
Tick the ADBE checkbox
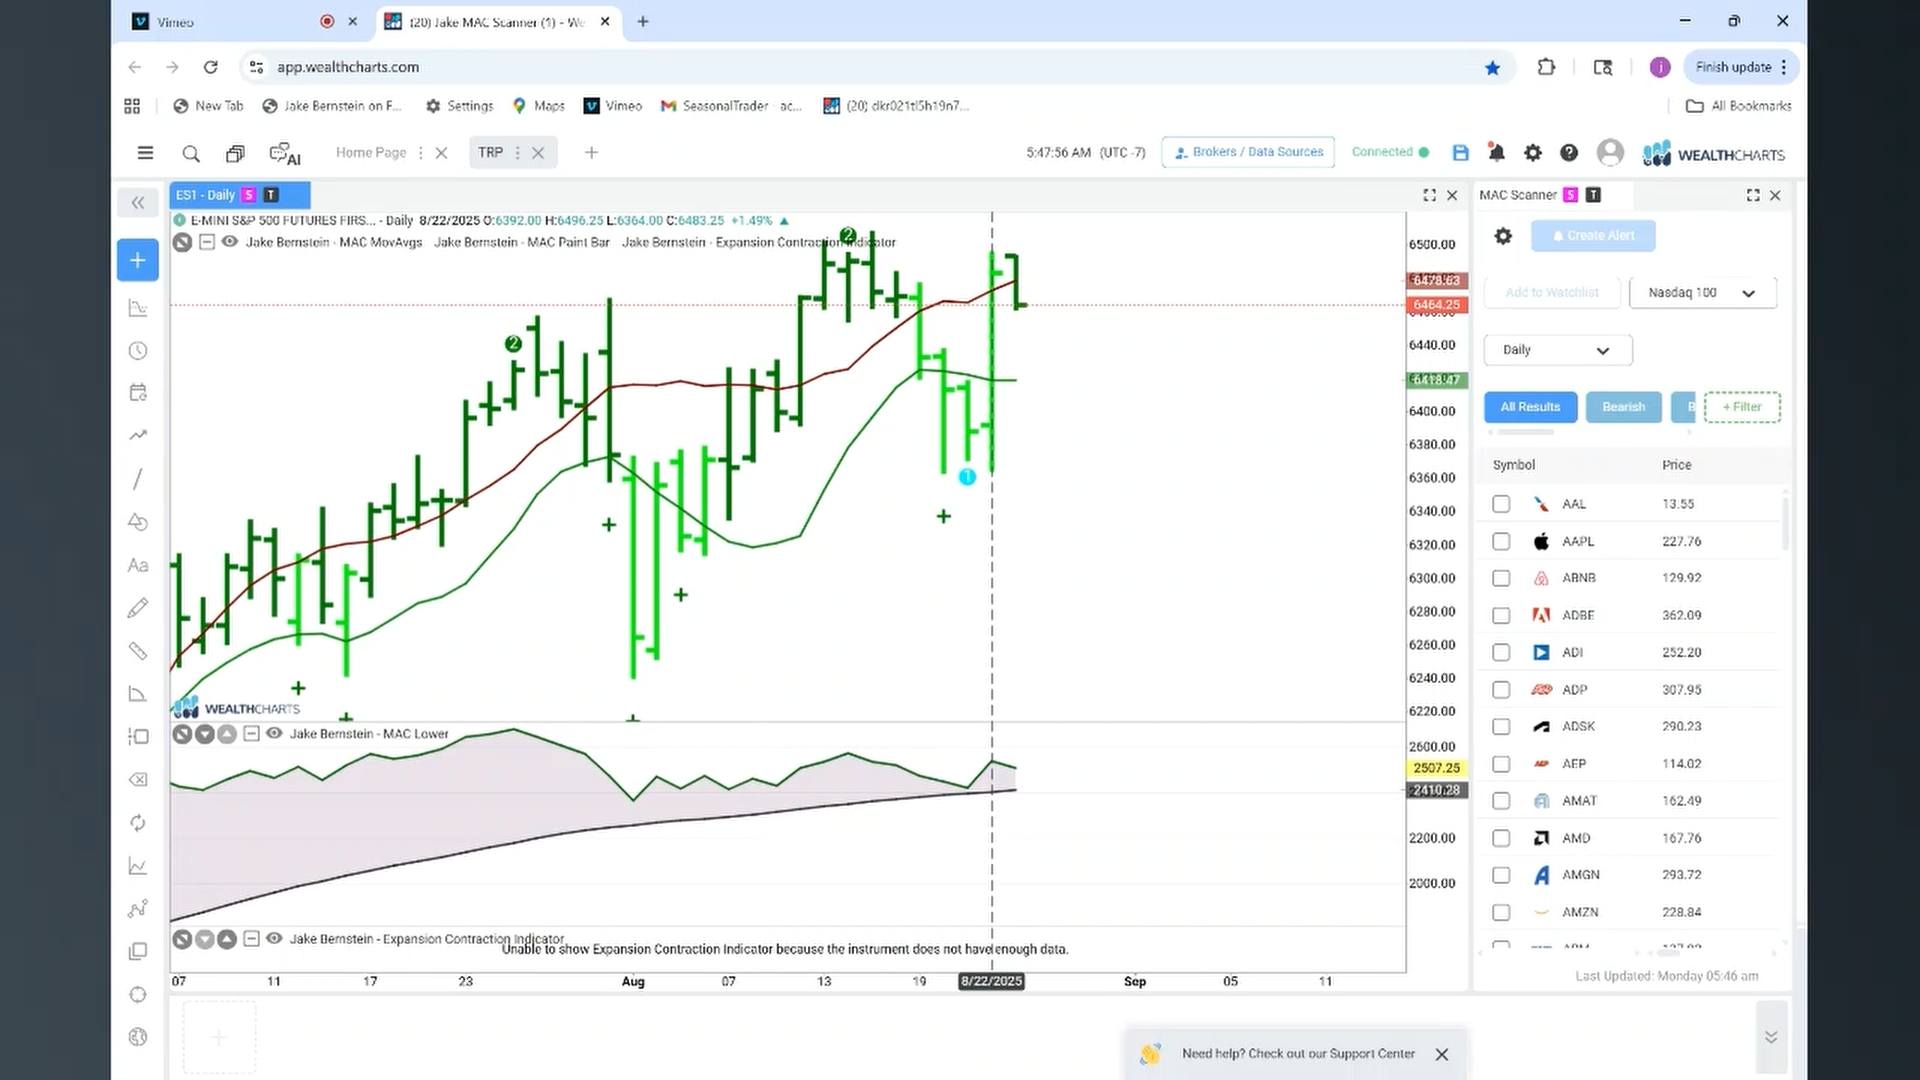click(x=1501, y=615)
